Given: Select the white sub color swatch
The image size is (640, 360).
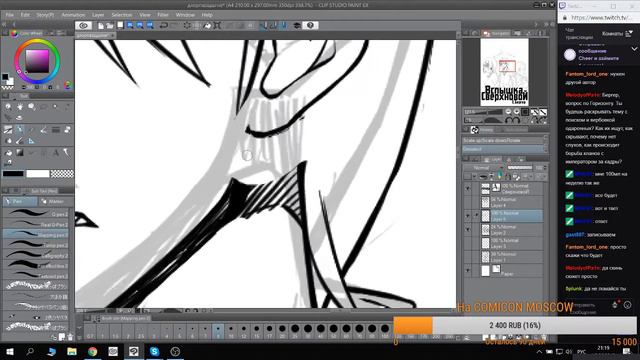Looking at the screenshot, I should click(38, 174).
